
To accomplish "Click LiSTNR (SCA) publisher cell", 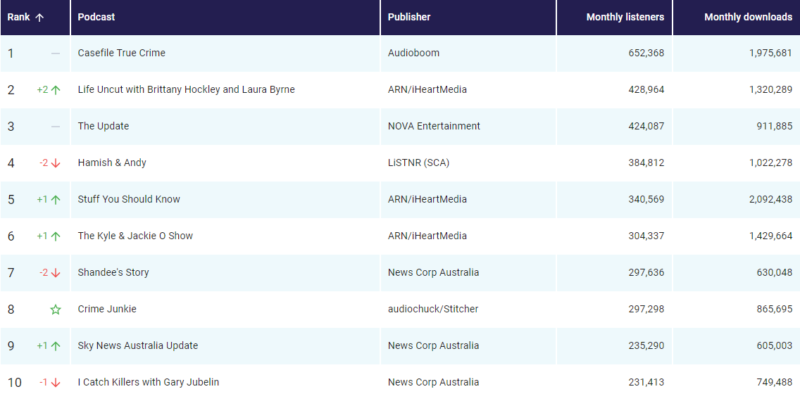I will click(417, 163).
